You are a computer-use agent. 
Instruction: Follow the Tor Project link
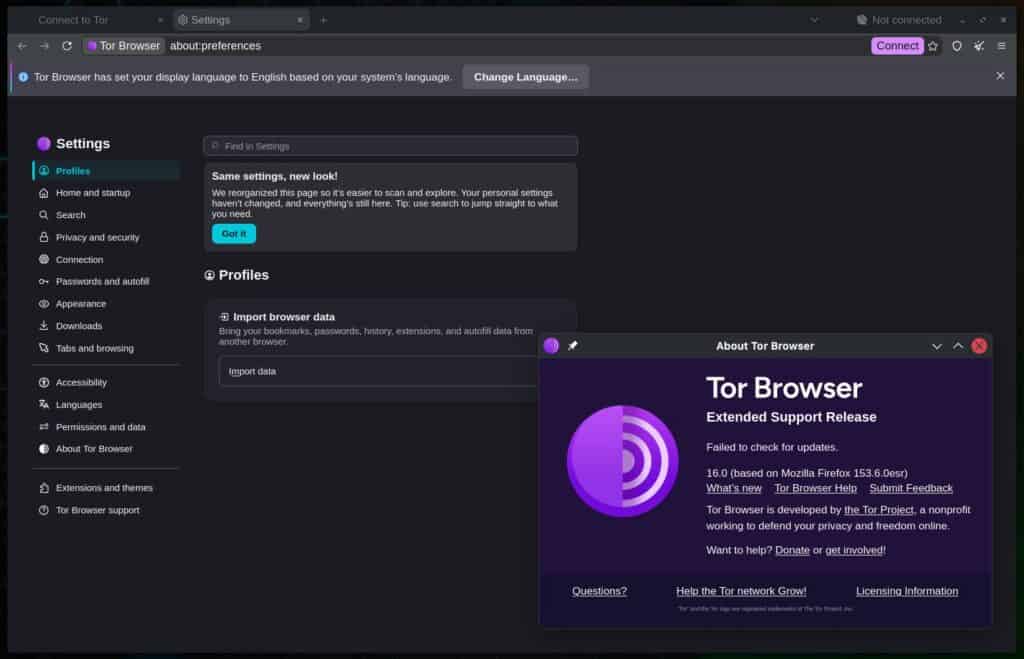878,509
